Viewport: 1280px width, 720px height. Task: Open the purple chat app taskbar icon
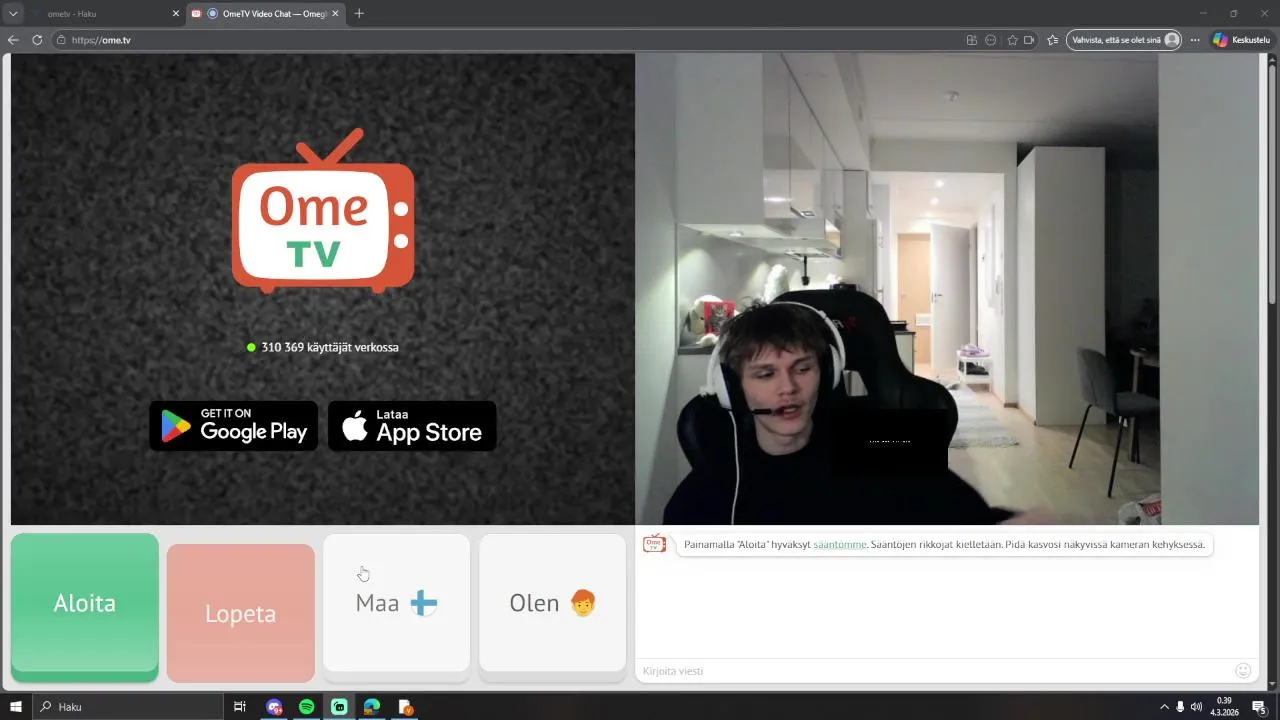275,707
